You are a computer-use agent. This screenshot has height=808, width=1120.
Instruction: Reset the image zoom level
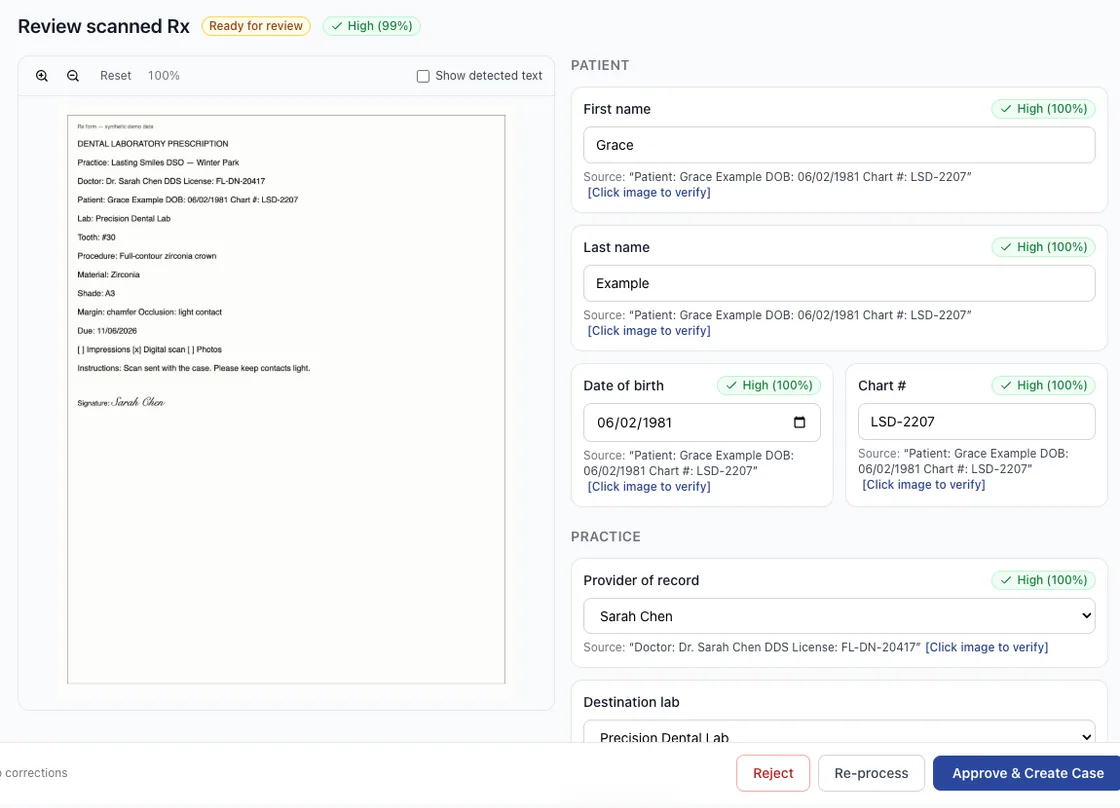pyautogui.click(x=116, y=76)
